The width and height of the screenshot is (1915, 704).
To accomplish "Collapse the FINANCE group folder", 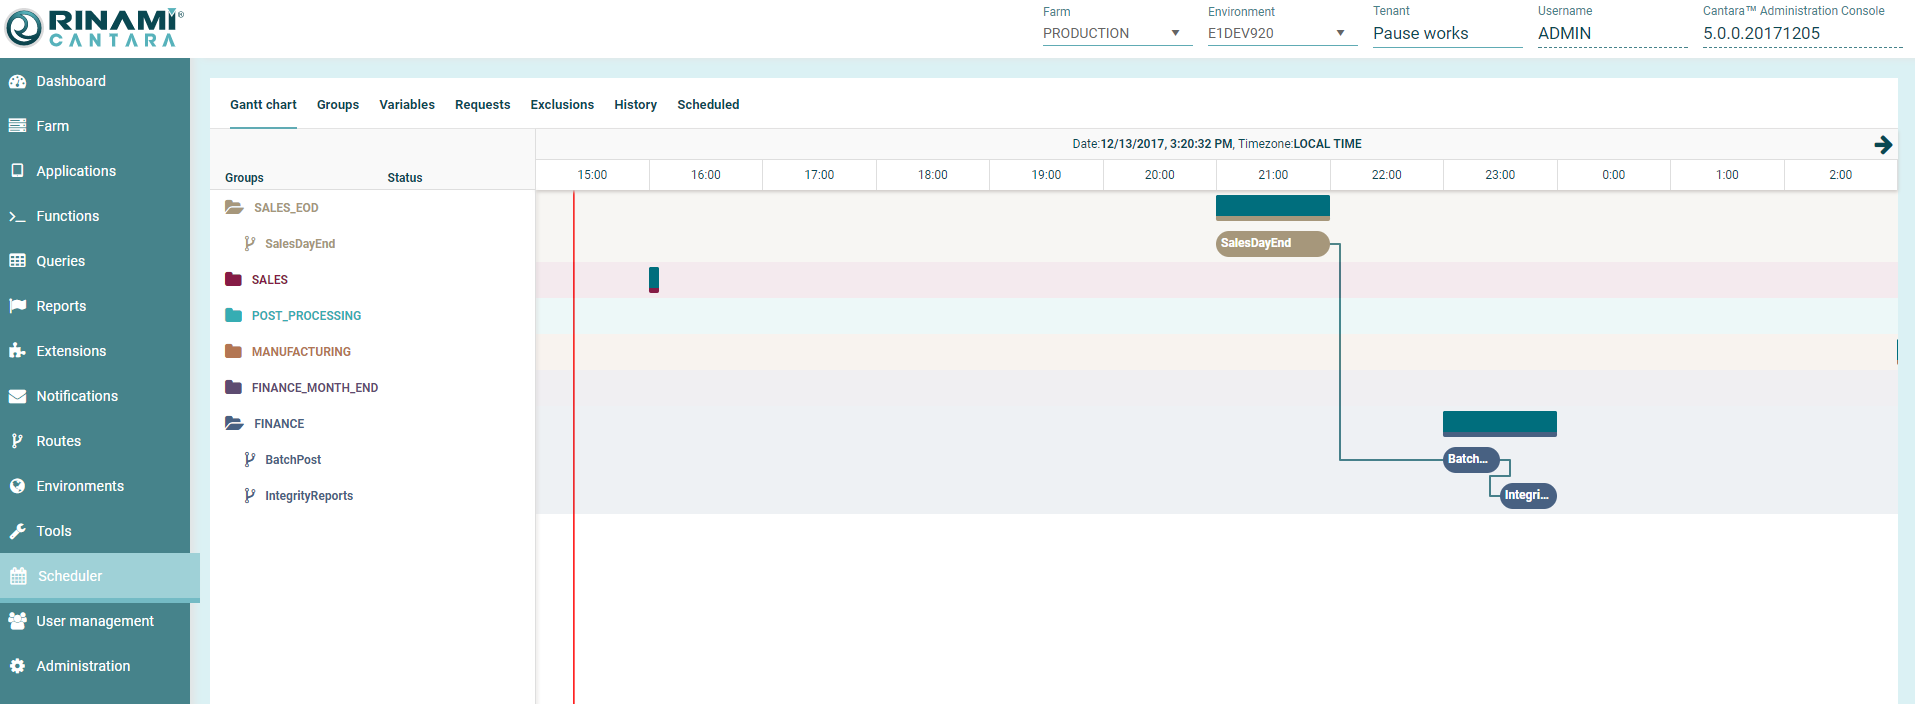I will coord(234,424).
